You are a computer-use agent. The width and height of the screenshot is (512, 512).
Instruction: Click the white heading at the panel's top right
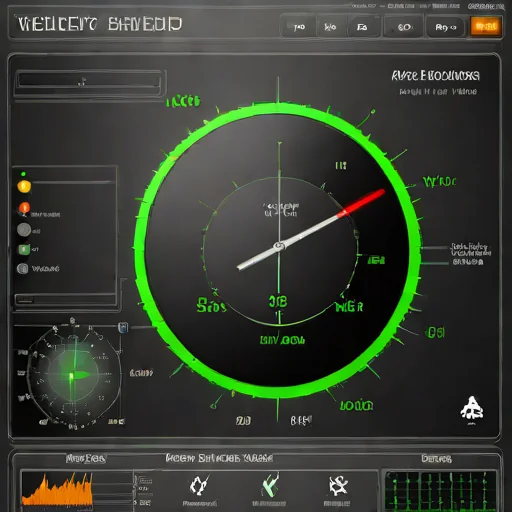click(436, 76)
